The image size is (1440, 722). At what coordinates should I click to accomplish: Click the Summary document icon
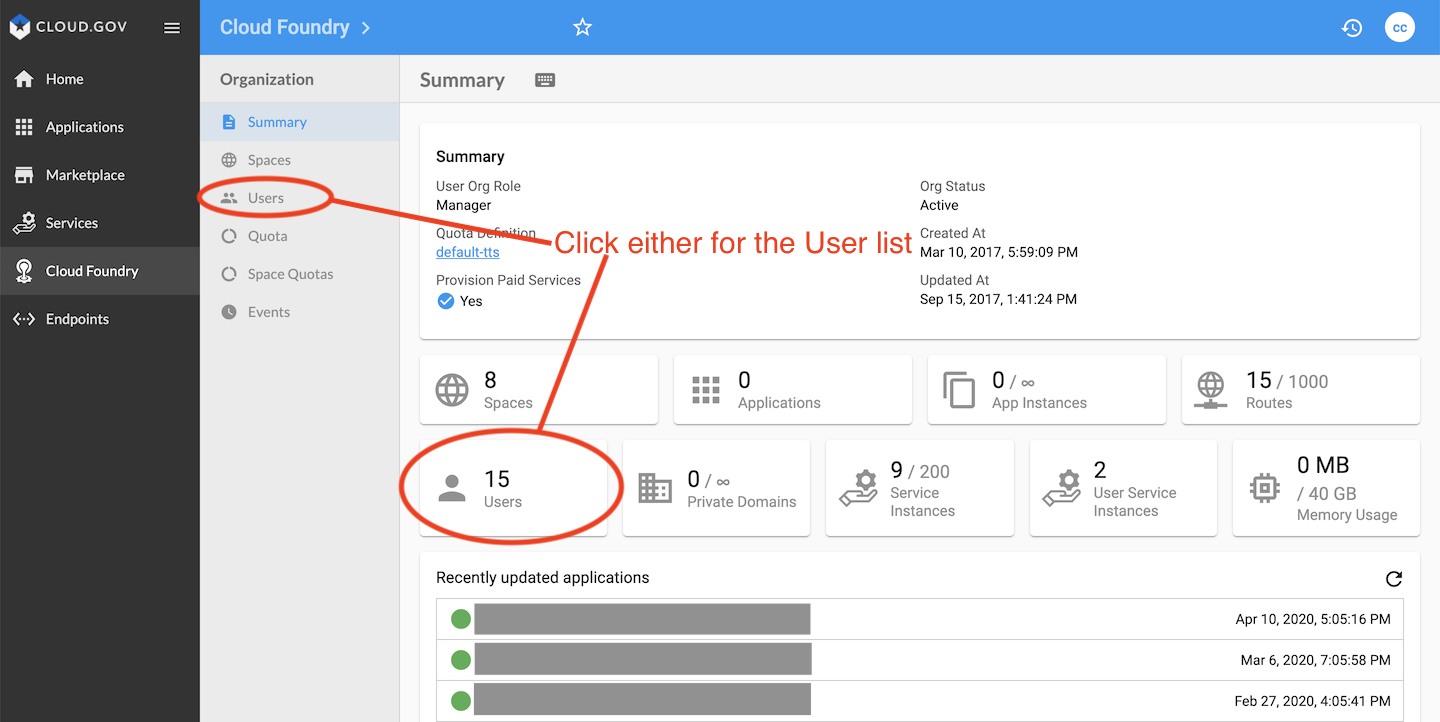click(229, 122)
